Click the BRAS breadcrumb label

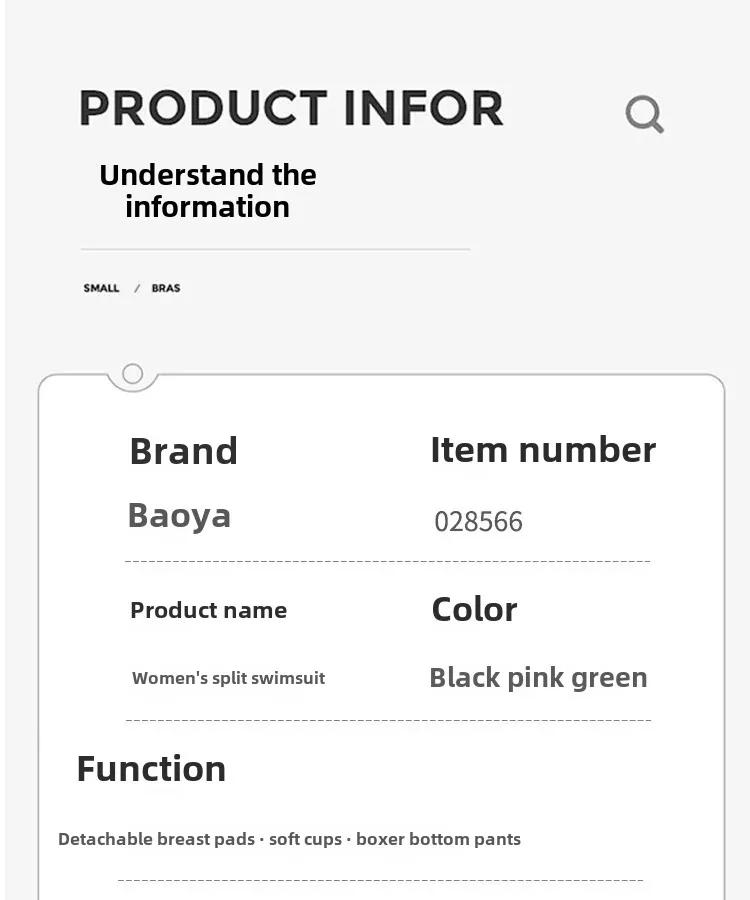166,288
